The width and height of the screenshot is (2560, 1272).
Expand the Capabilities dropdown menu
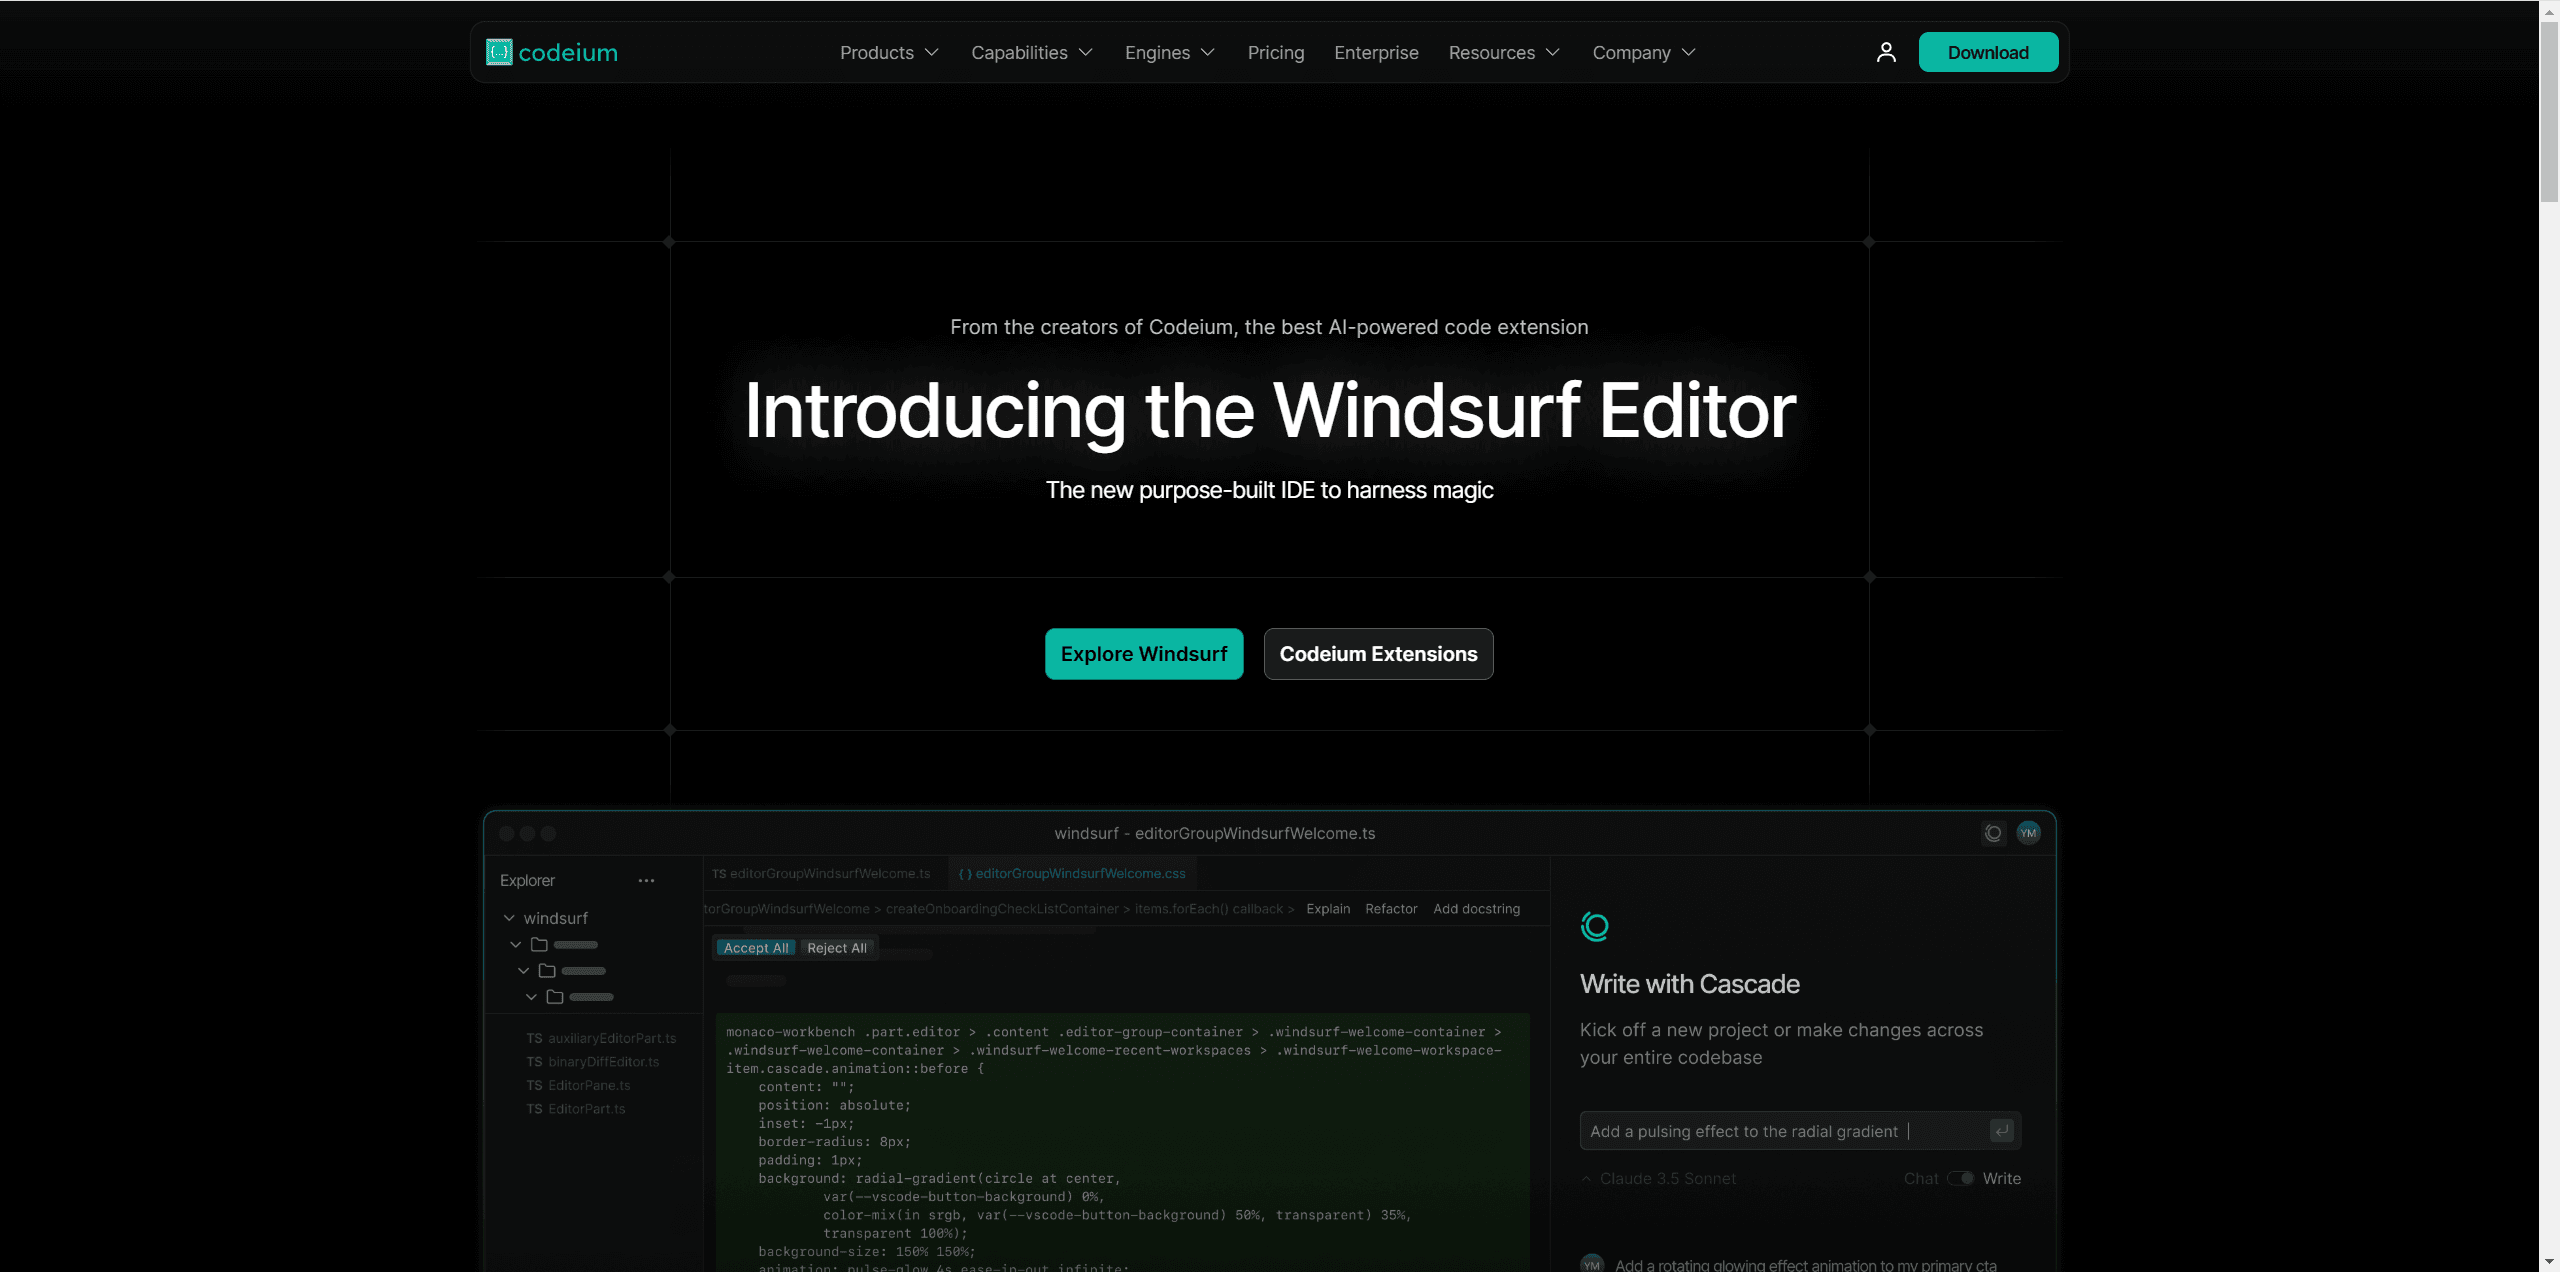click(1030, 51)
